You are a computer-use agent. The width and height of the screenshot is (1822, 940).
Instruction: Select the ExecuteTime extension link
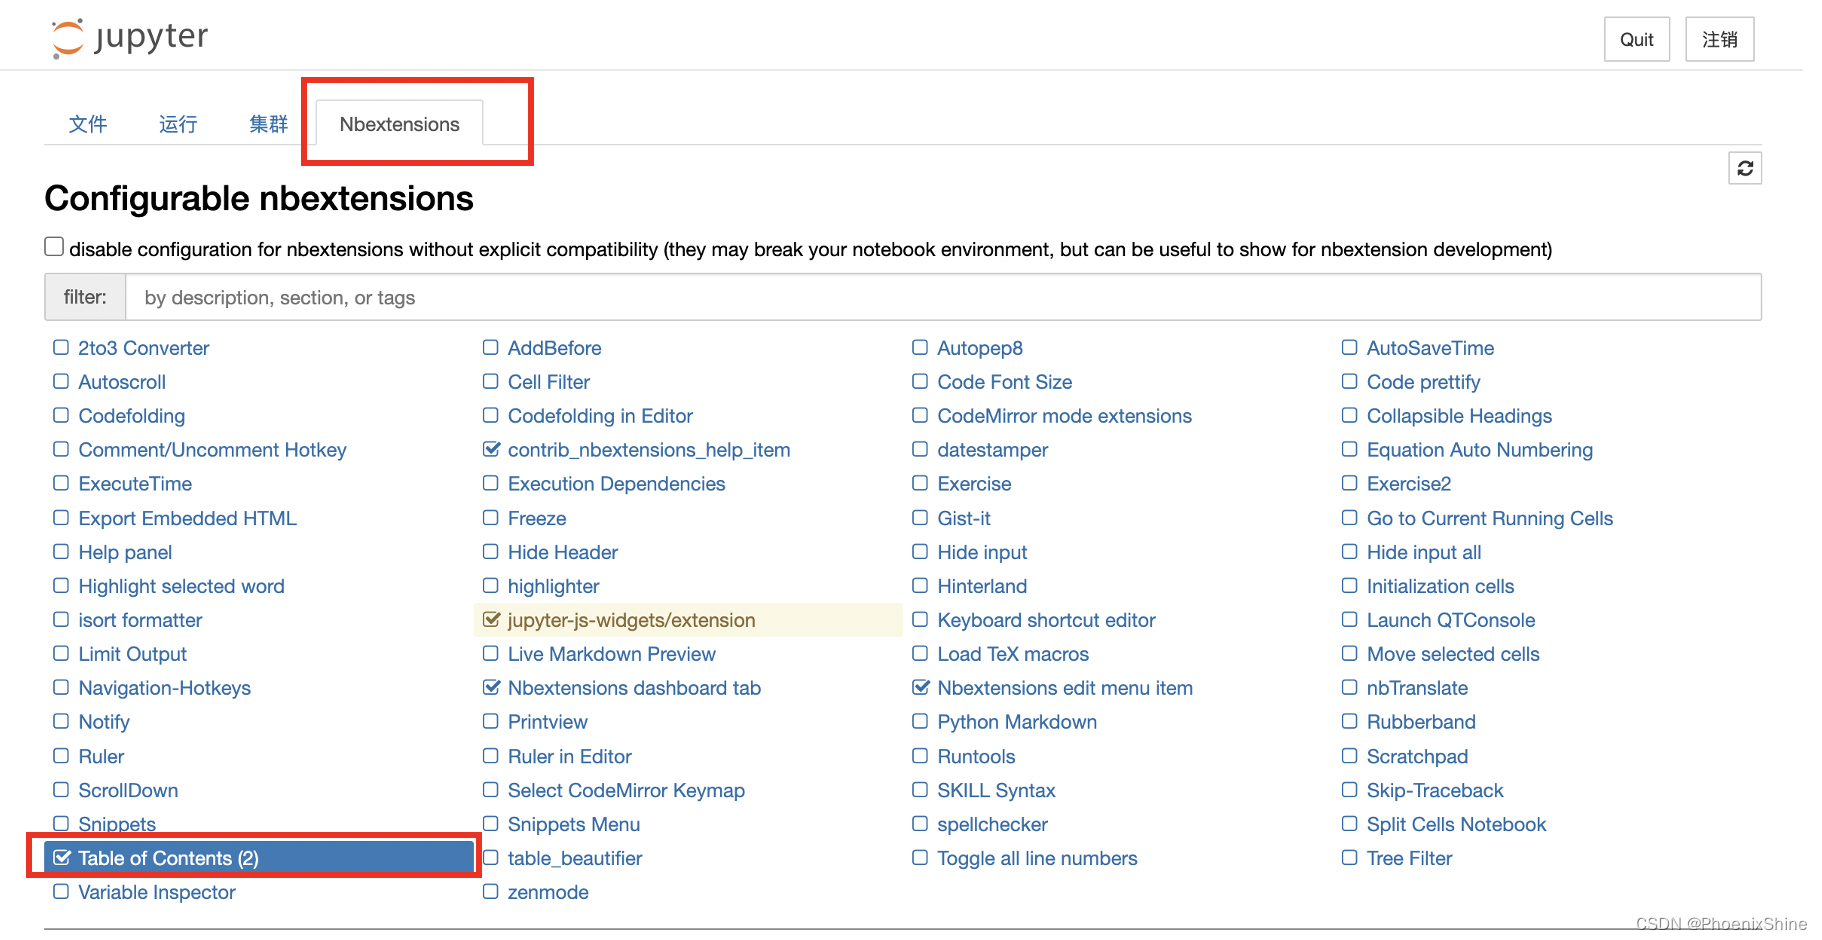pos(135,484)
